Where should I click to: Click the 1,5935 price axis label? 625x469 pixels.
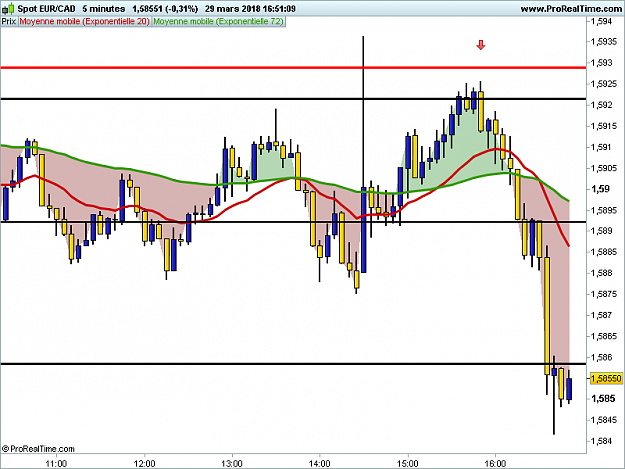pos(604,41)
